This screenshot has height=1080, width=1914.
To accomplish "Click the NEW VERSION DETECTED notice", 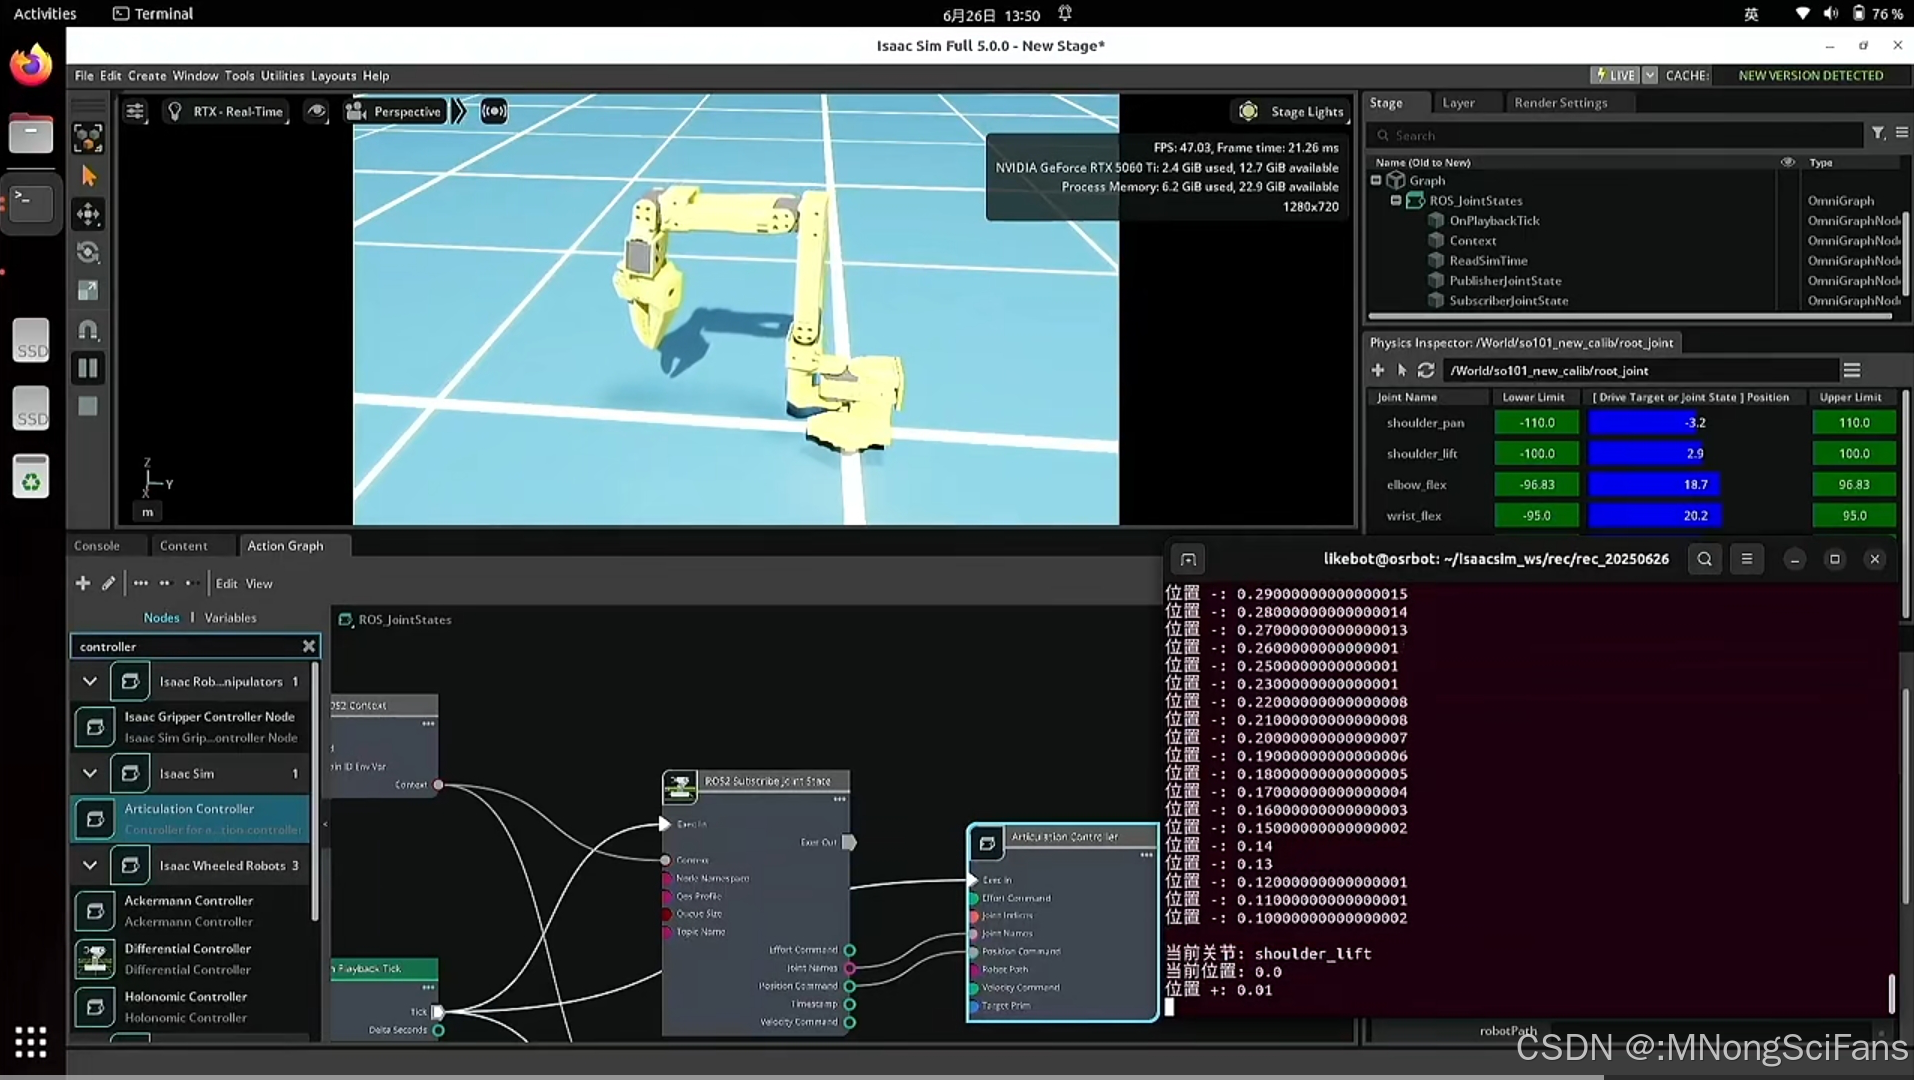I will (1810, 75).
